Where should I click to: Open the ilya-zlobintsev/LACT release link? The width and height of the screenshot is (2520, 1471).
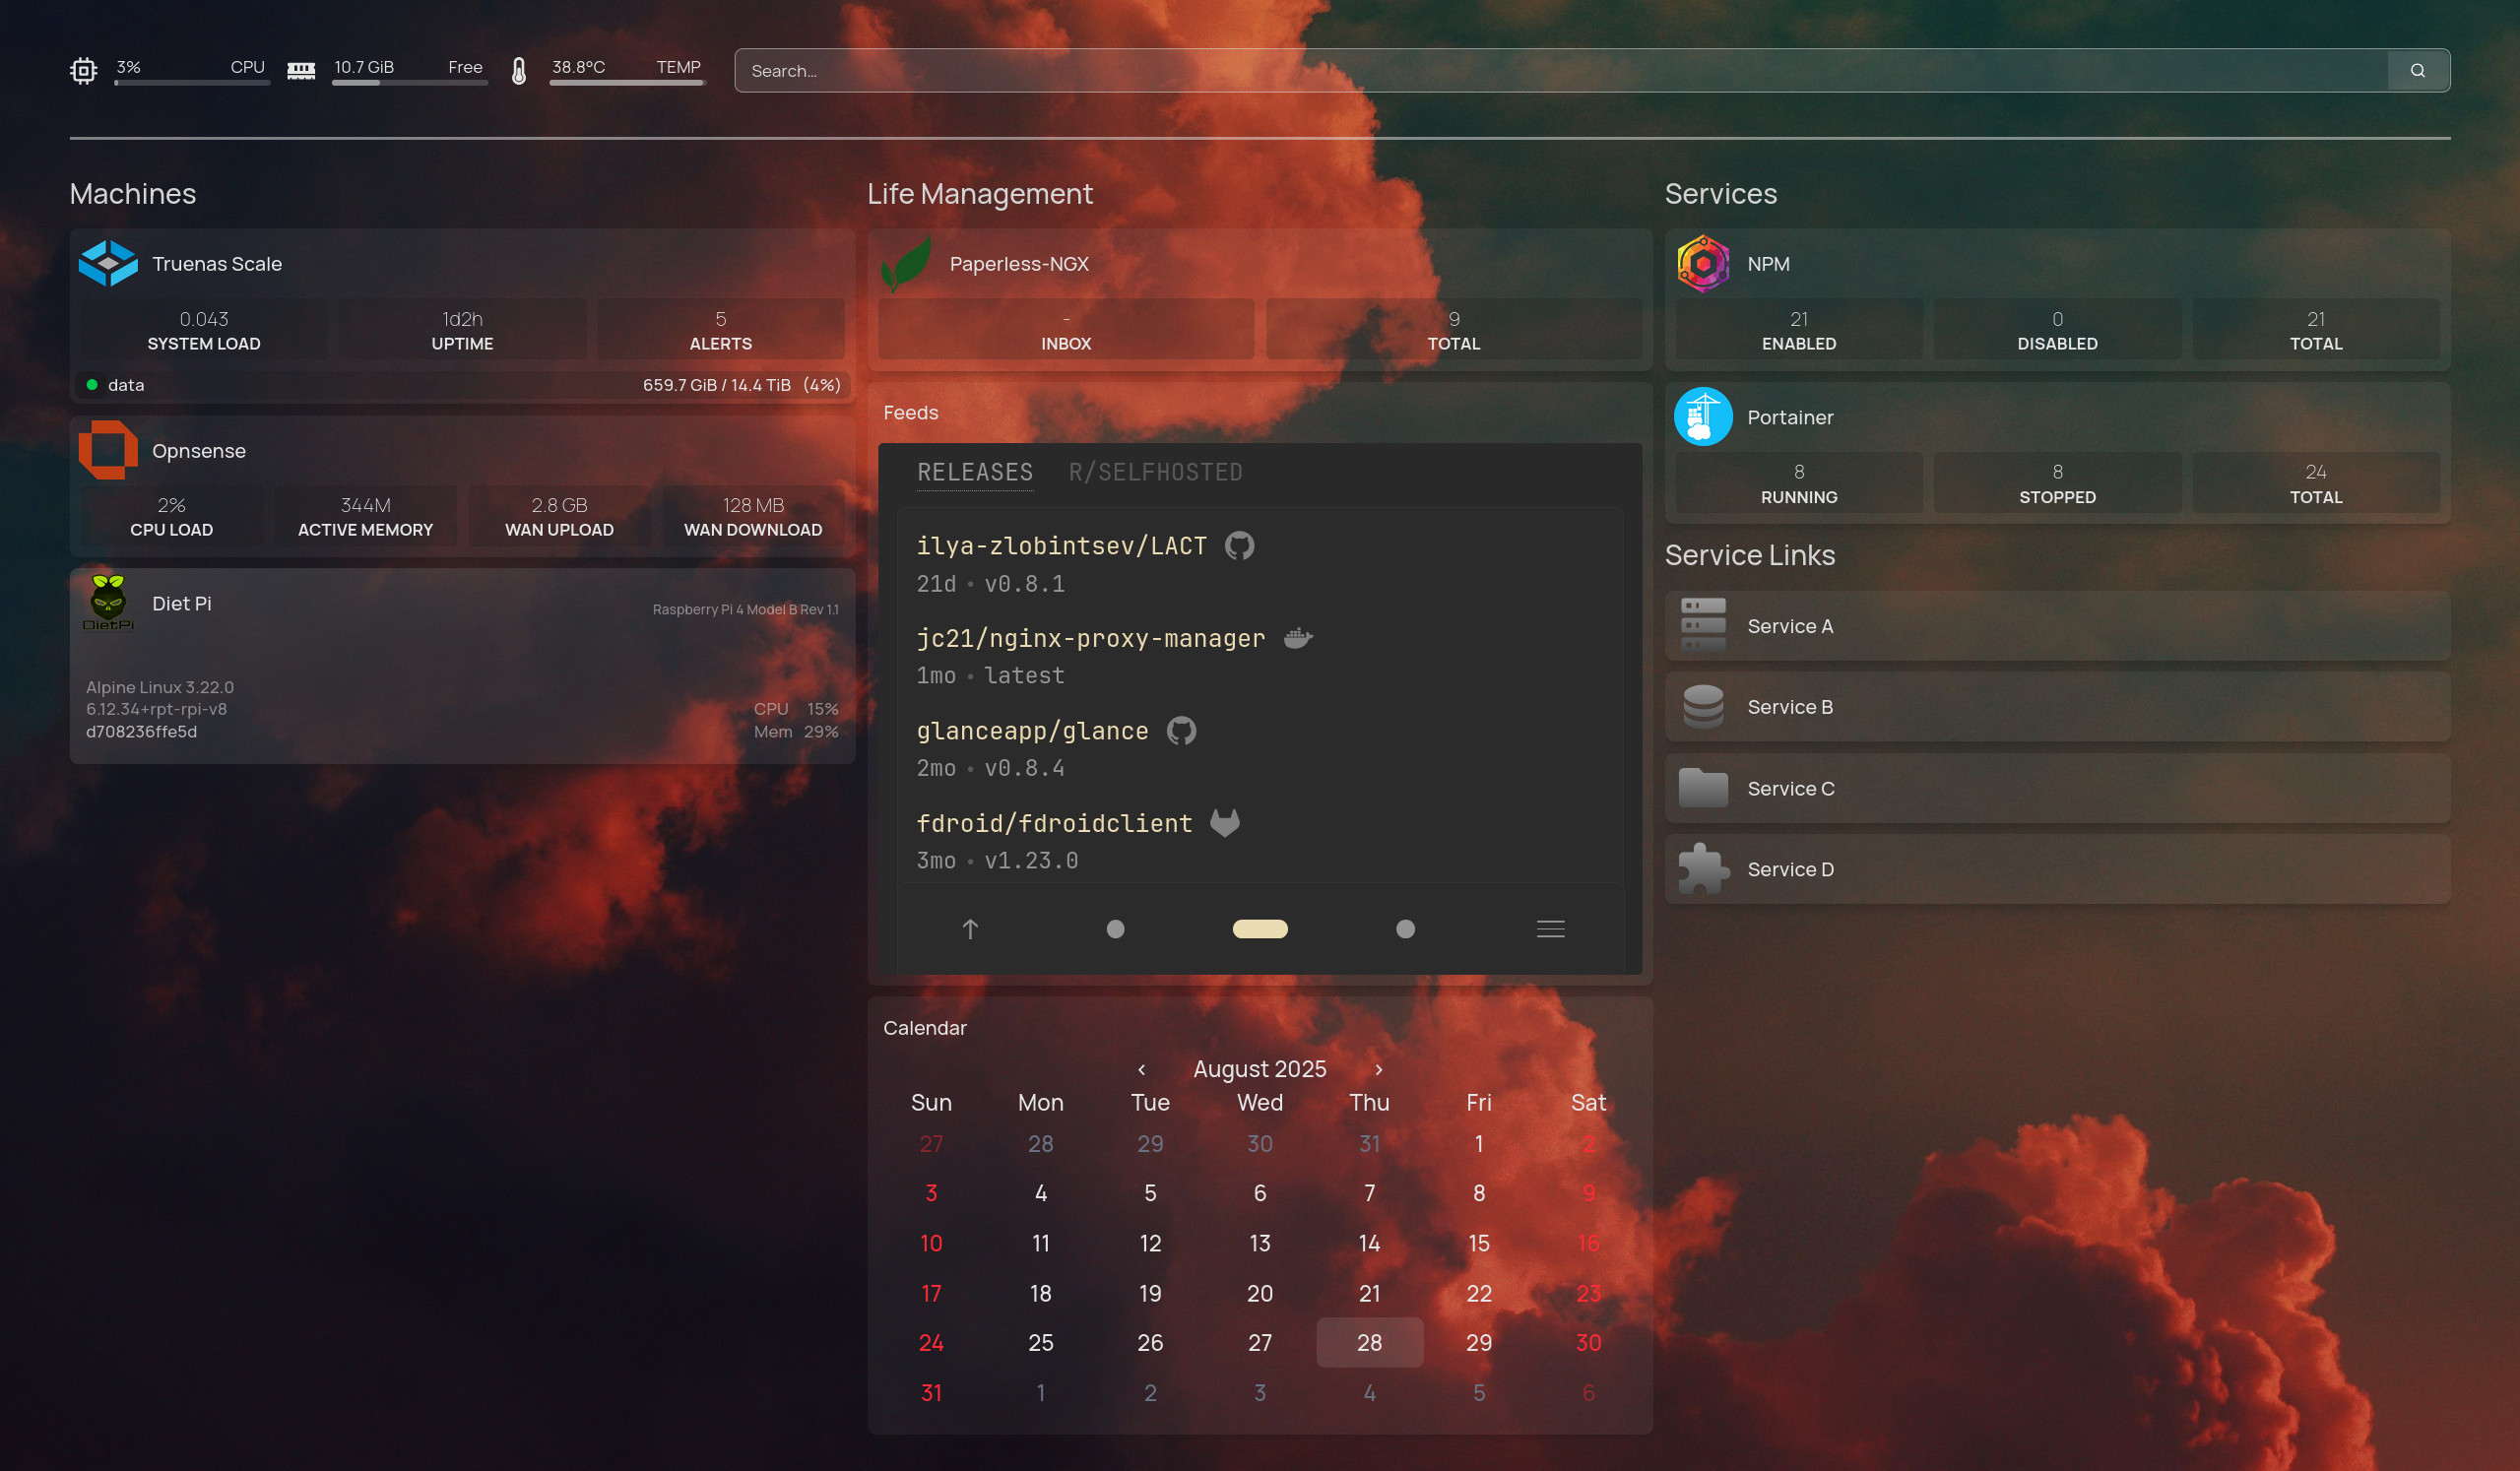tap(1062, 546)
